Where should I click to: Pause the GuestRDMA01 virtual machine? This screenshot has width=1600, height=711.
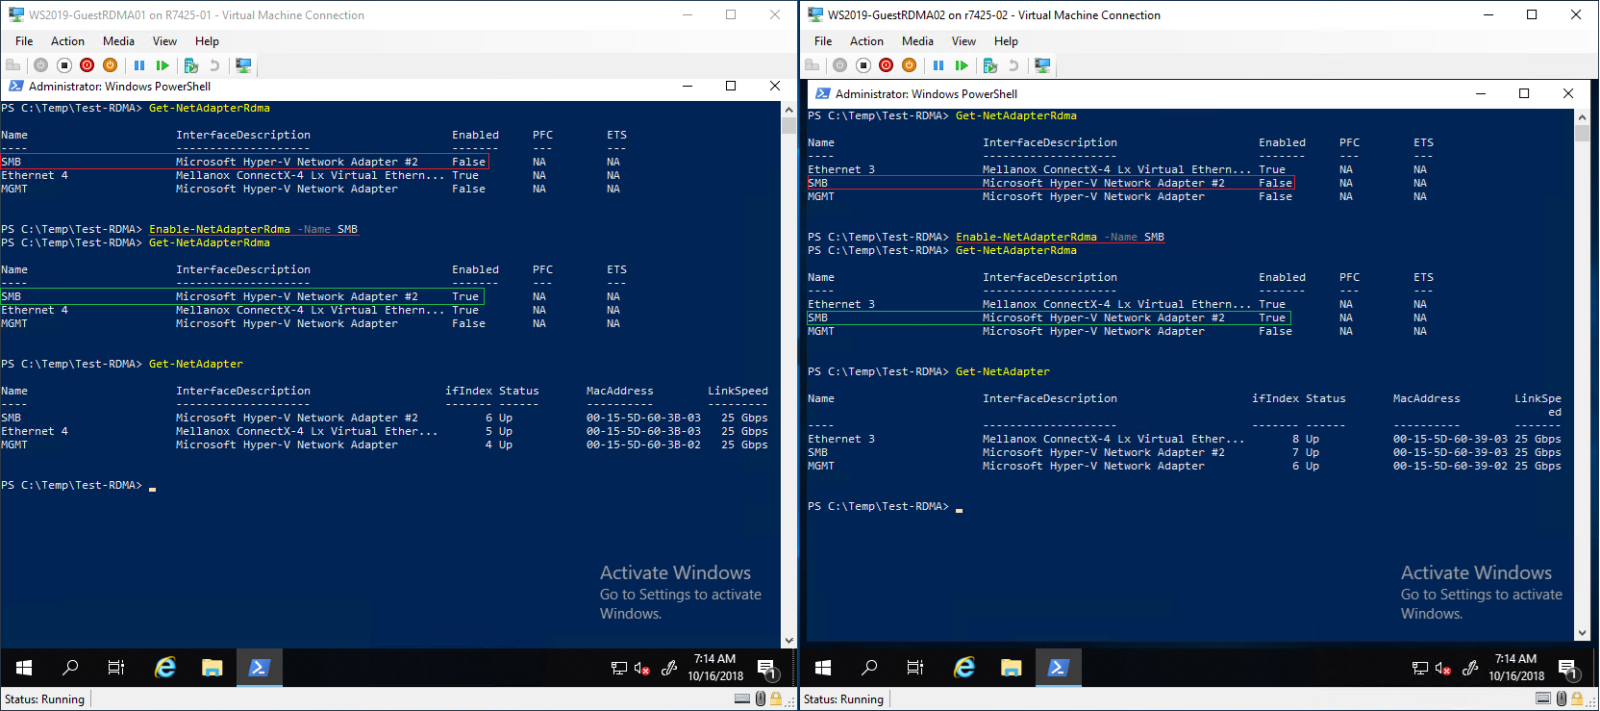[x=139, y=65]
